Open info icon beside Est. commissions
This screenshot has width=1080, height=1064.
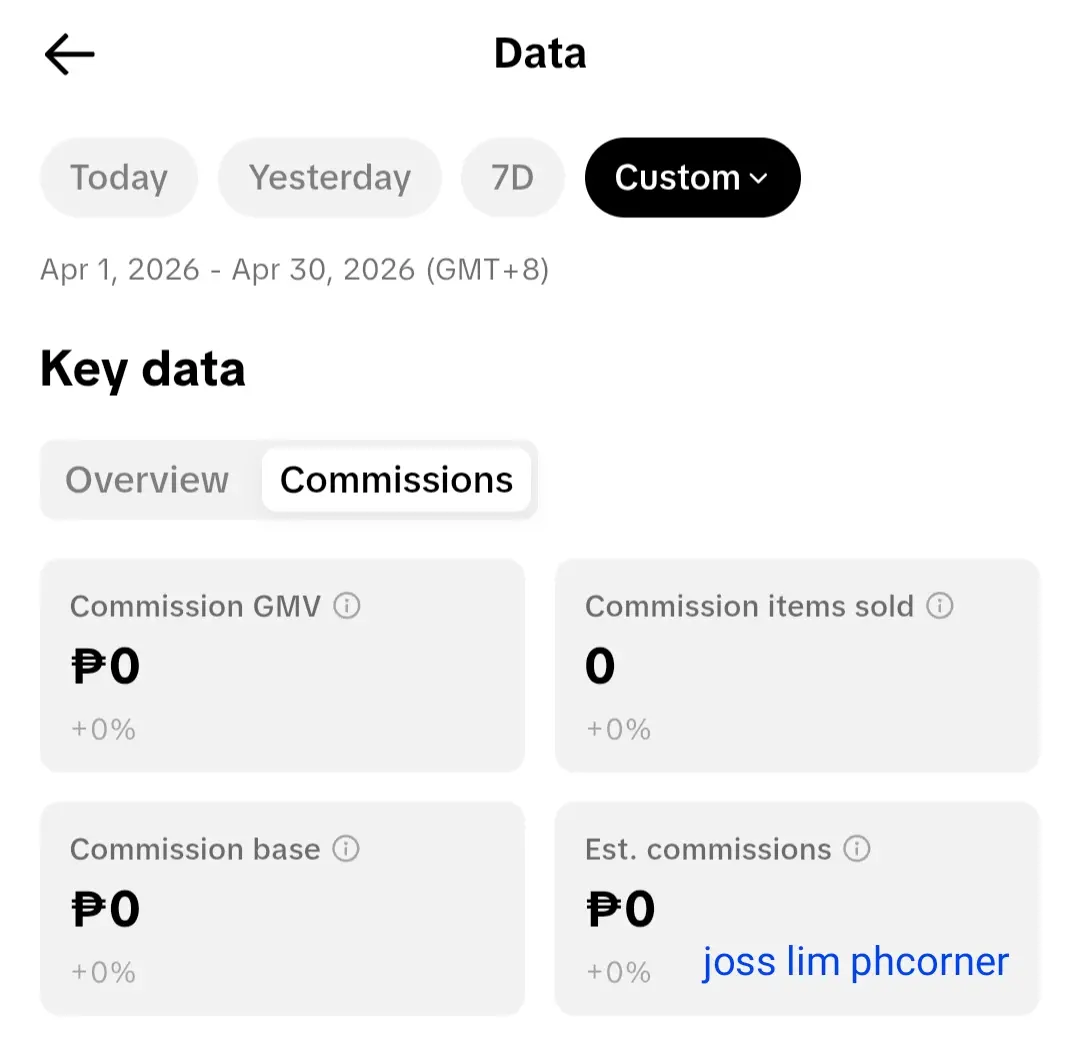(x=857, y=848)
